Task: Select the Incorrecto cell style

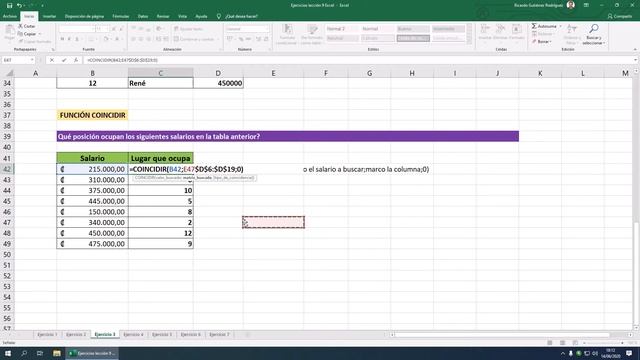Action: click(x=448, y=29)
